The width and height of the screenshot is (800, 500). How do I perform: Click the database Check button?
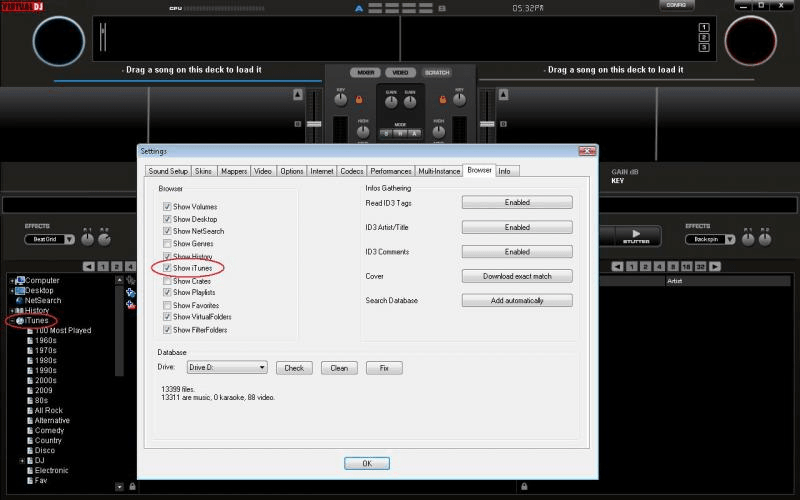(x=294, y=368)
